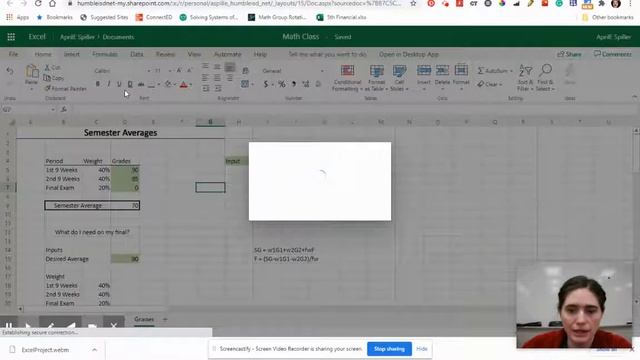Click Increase Decimal button

point(306,84)
